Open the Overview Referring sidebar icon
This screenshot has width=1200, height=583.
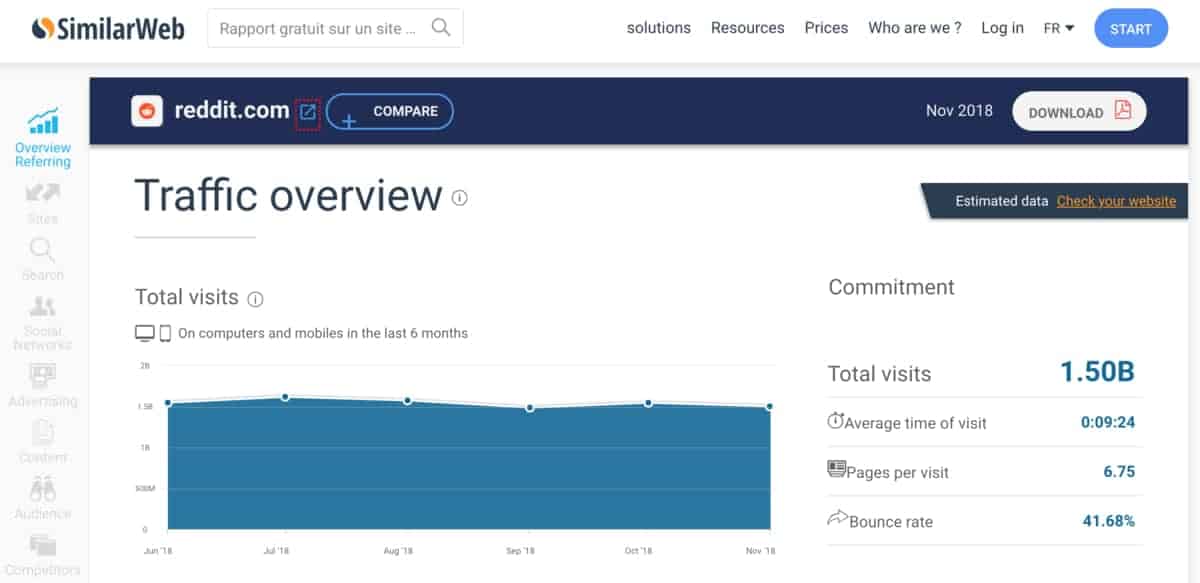(x=43, y=122)
